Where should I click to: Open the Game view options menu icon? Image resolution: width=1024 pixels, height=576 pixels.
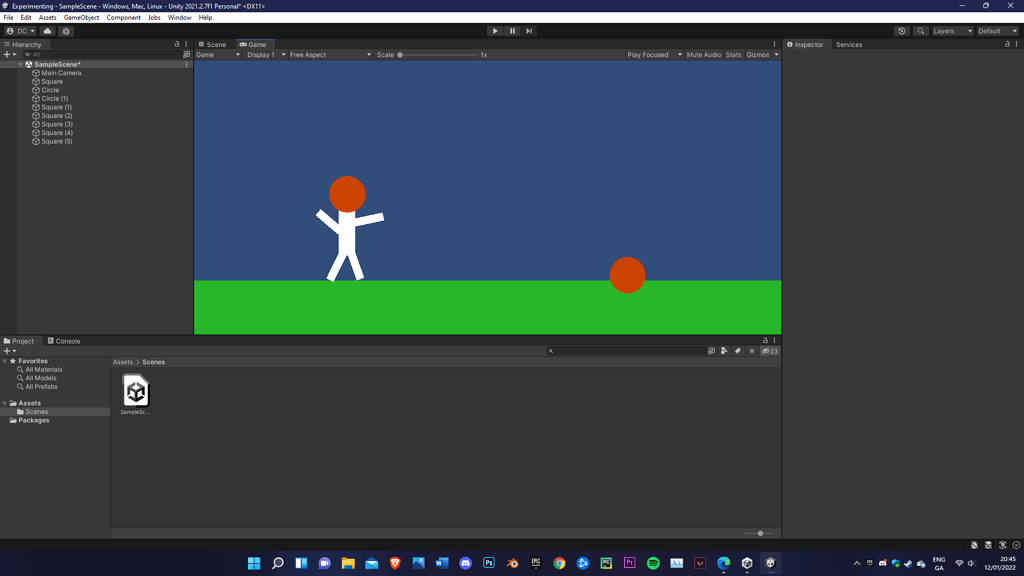(x=774, y=44)
